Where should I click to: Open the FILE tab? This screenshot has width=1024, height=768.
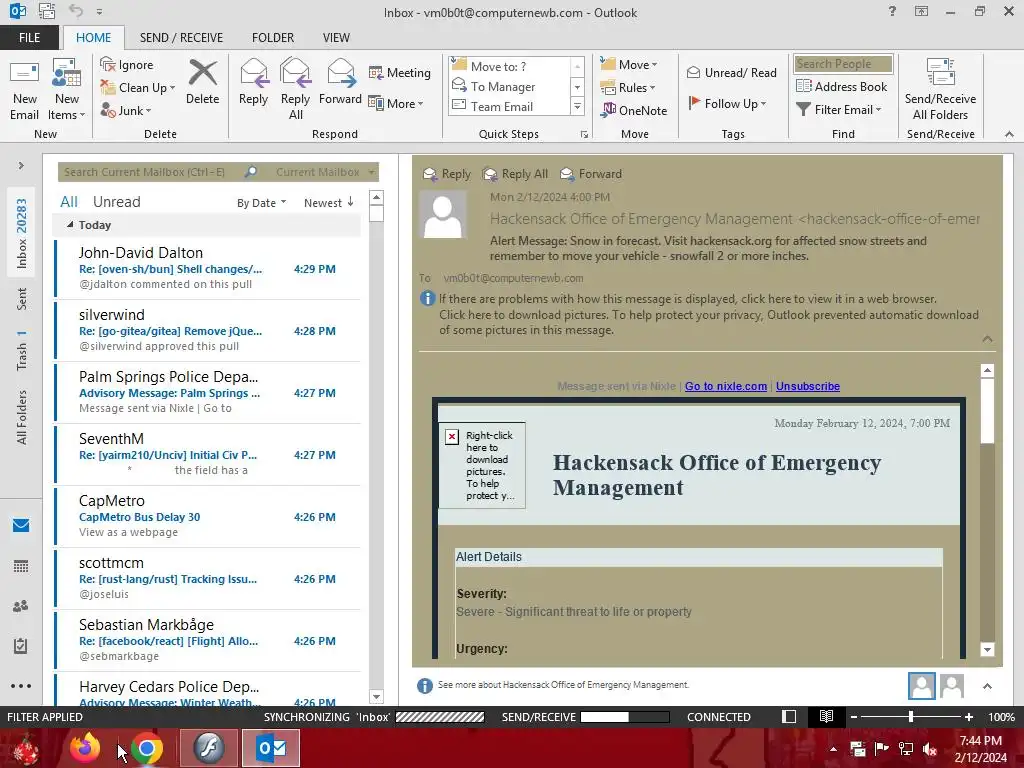[x=29, y=37]
